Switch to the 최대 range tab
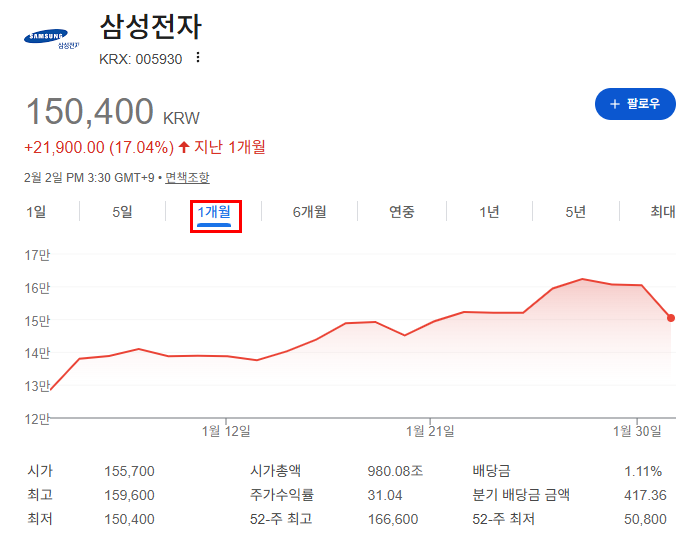This screenshot has width=688, height=542. [x=663, y=212]
